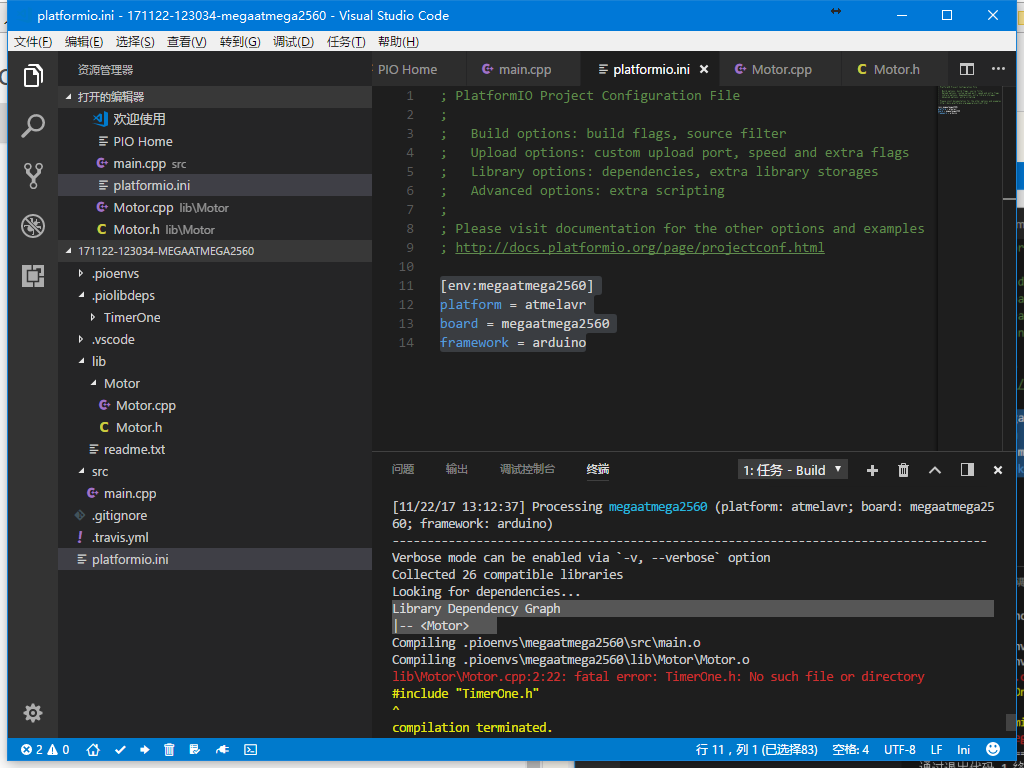Image resolution: width=1024 pixels, height=768 pixels.
Task: Open the Source Control view
Action: (33, 176)
